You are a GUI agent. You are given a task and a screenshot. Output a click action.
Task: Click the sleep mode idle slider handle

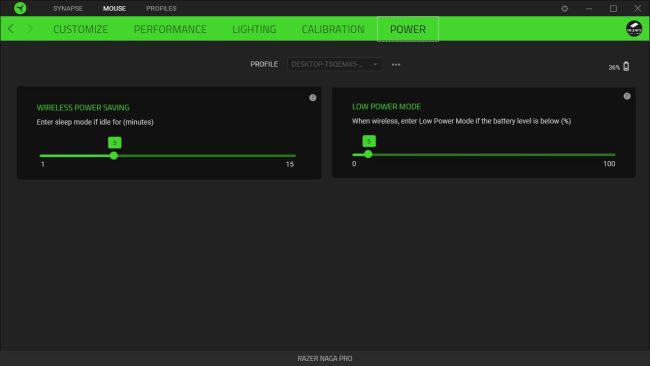[x=114, y=156]
